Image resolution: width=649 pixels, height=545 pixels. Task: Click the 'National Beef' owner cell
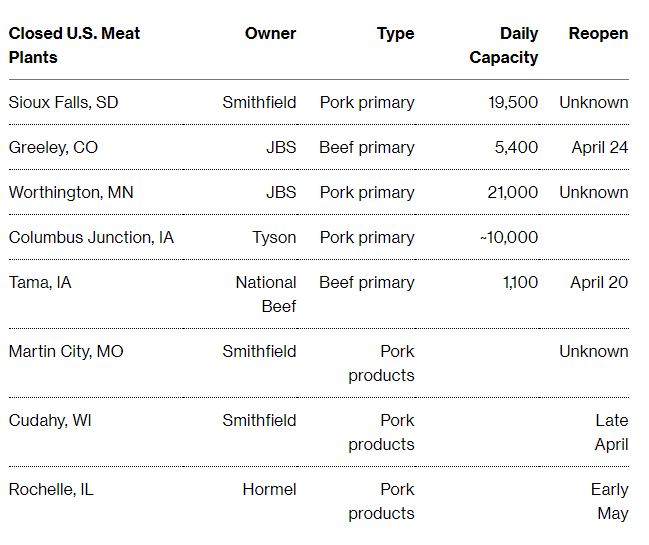[266, 295]
